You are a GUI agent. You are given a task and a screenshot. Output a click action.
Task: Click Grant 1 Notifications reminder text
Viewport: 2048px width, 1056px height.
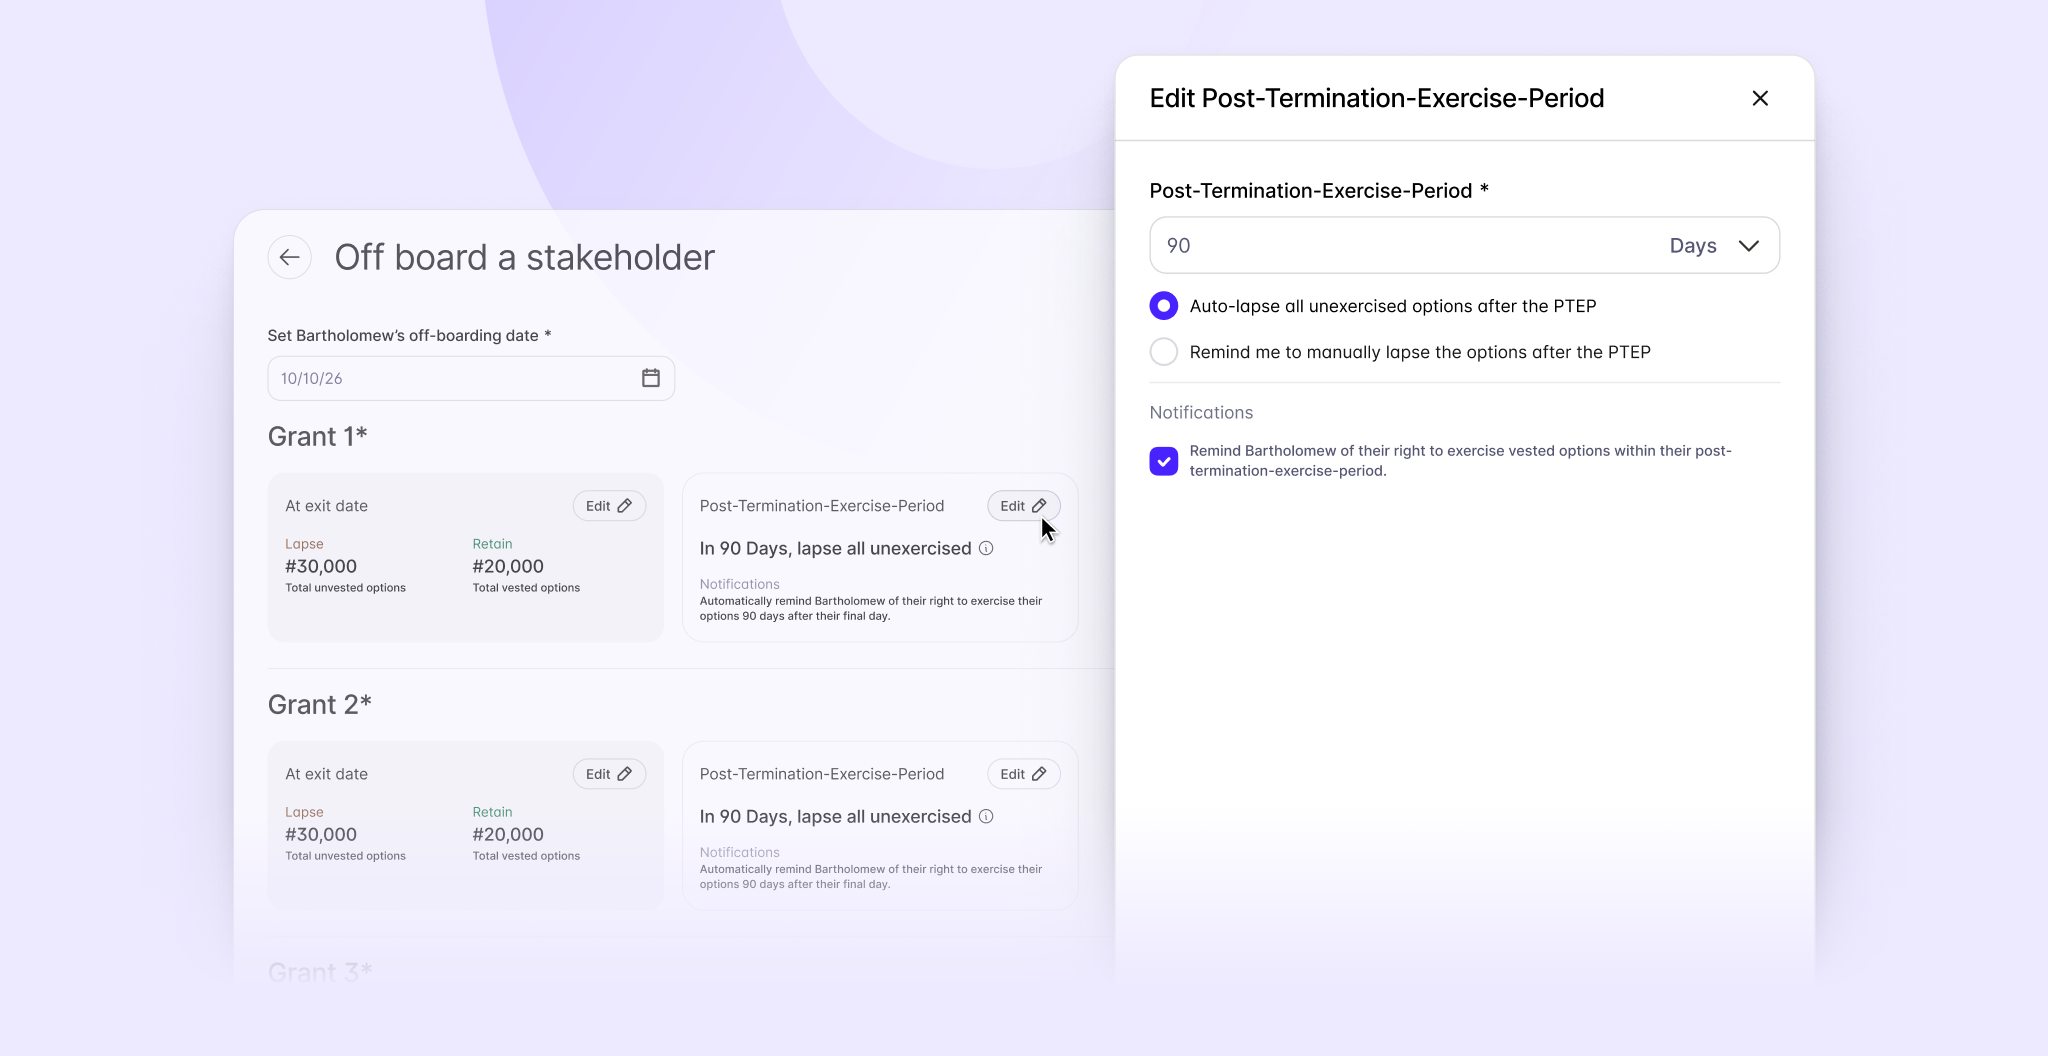[x=871, y=608]
